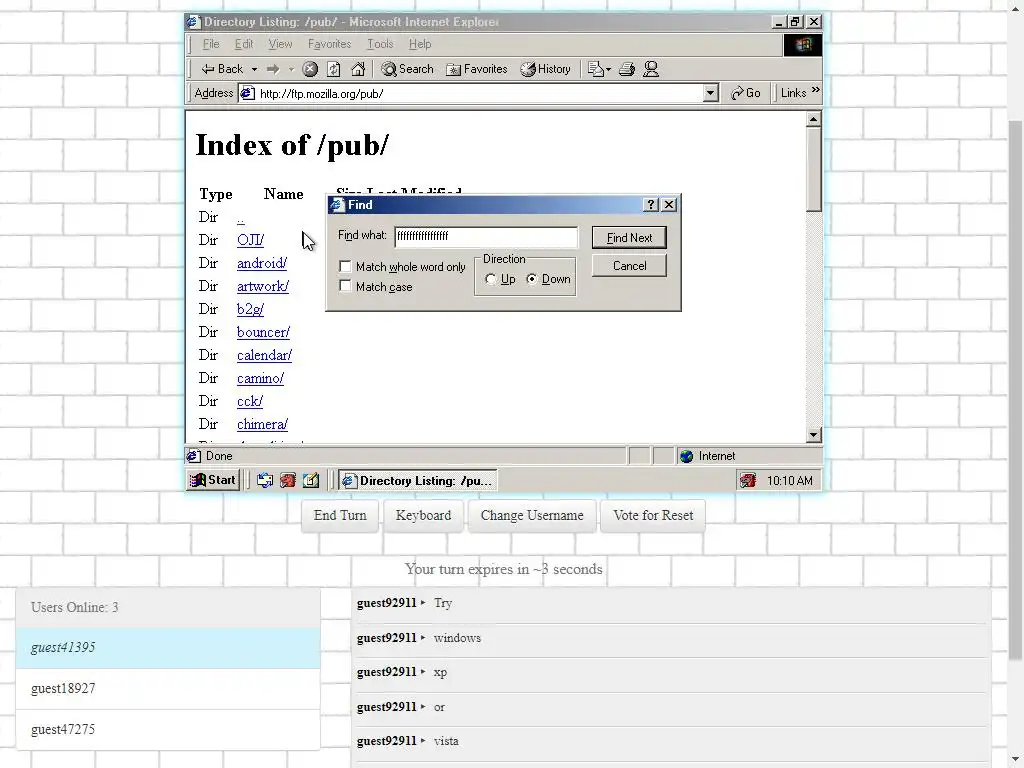Image resolution: width=1024 pixels, height=768 pixels.
Task: Open the View menu
Action: 280,44
